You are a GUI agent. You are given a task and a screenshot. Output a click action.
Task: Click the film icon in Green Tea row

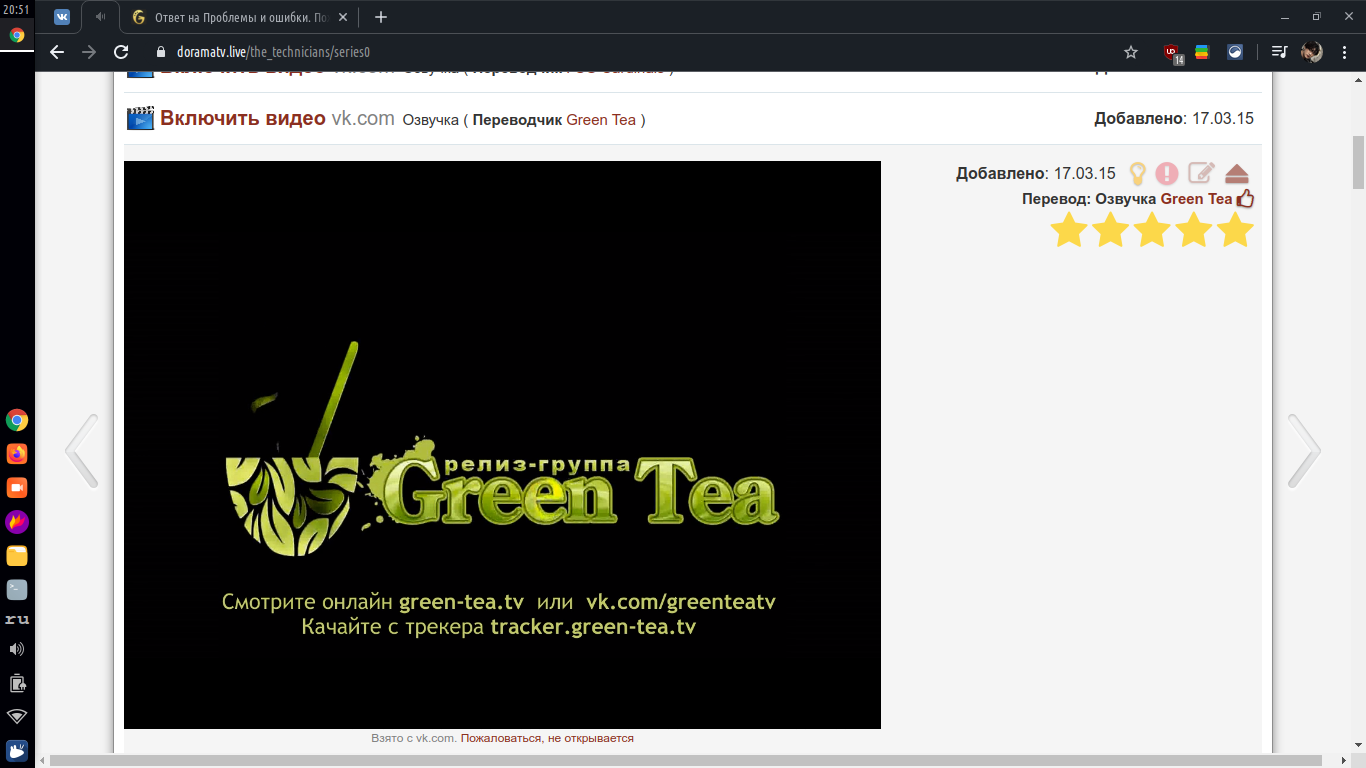(140, 118)
